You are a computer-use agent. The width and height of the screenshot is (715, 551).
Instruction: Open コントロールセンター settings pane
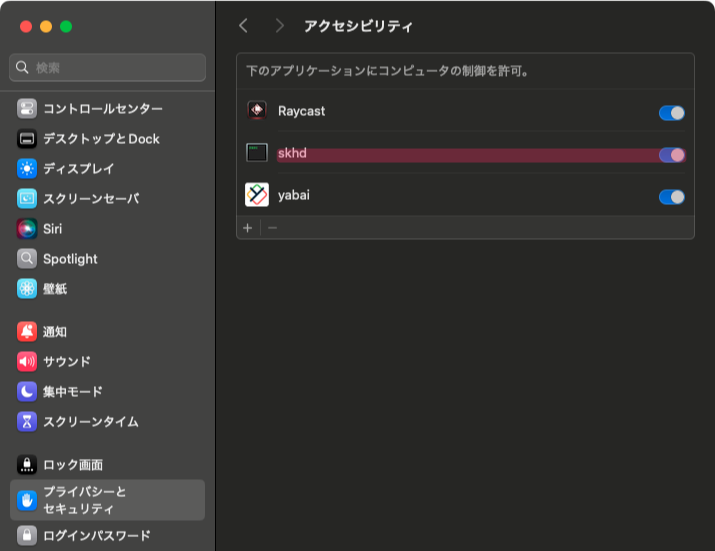[107, 109]
